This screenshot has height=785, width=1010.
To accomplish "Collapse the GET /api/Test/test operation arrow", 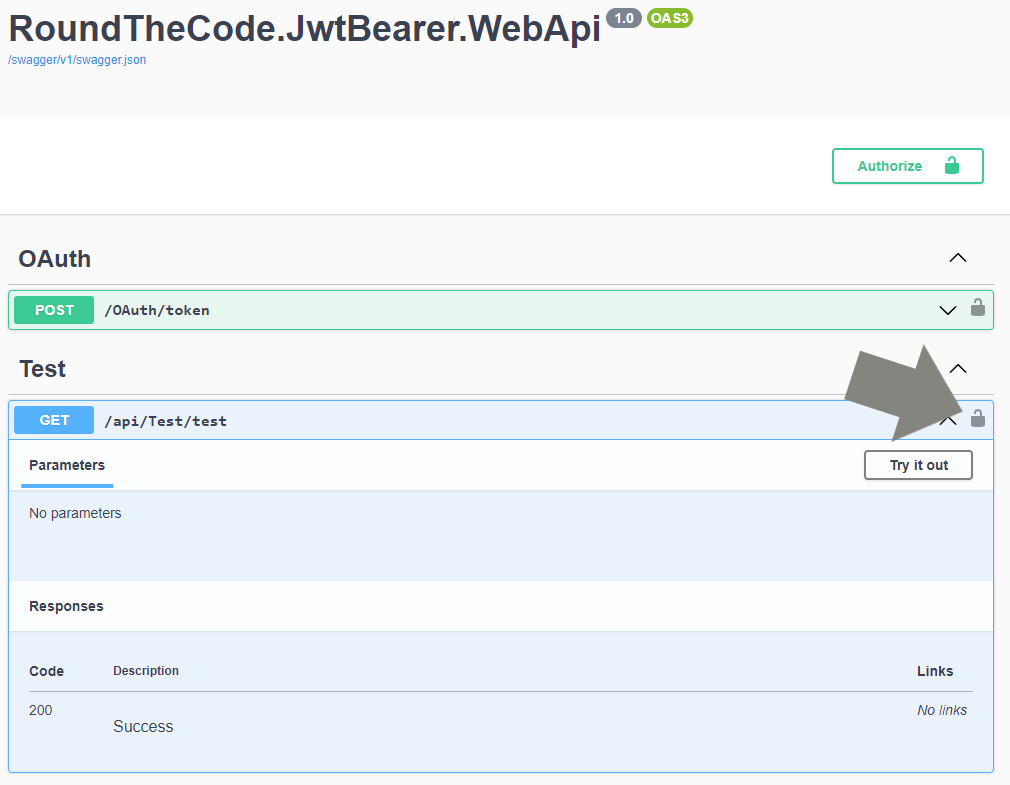I will tap(948, 421).
